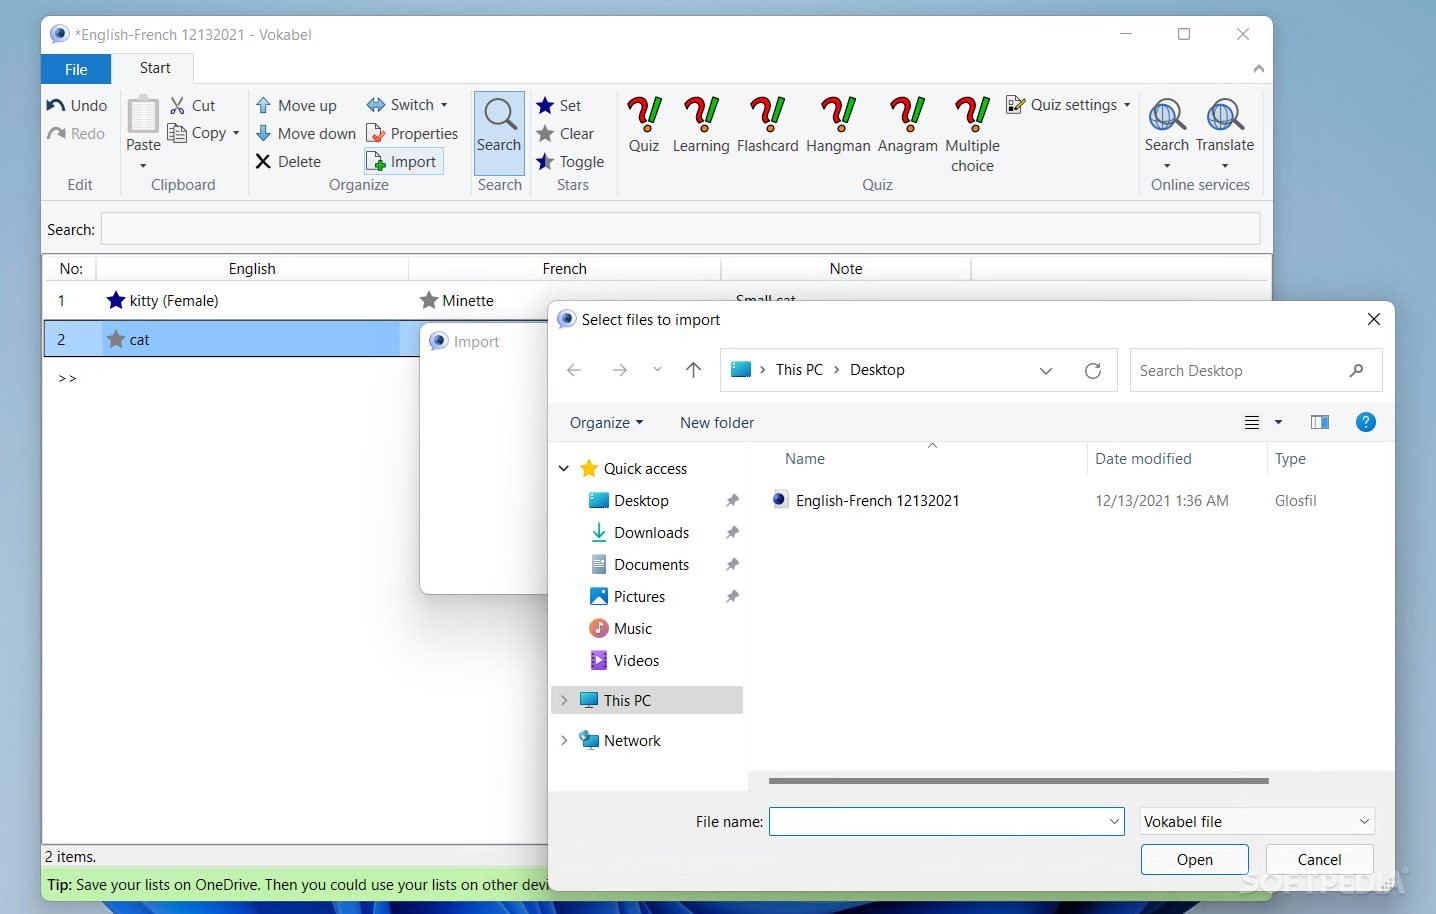Open Properties in Organize group

pyautogui.click(x=412, y=133)
